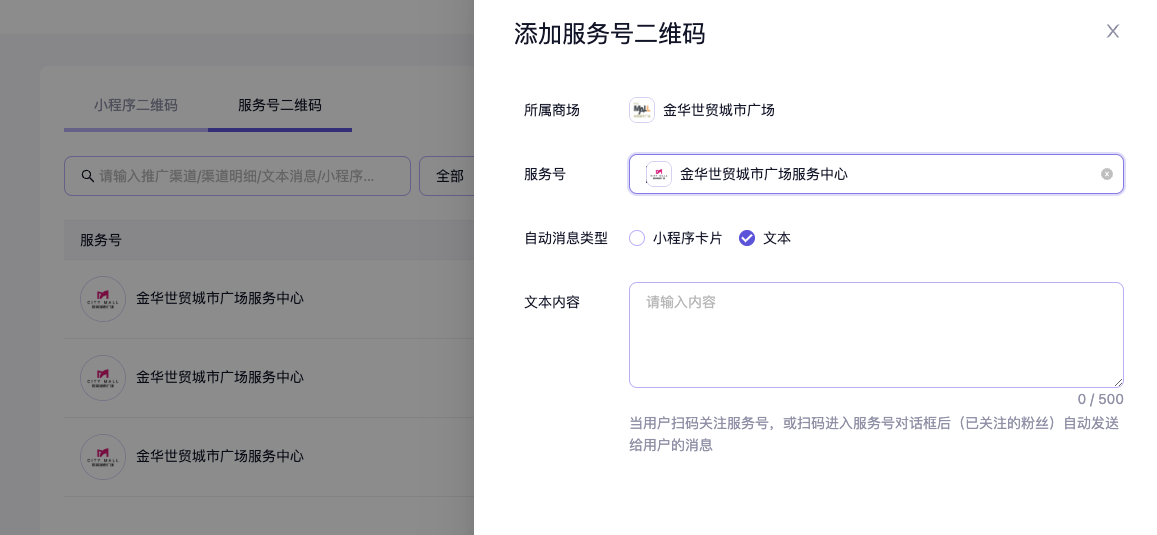Click the logo inside the 服务号 select box
Screen dimensions: 1157x535
coord(658,174)
